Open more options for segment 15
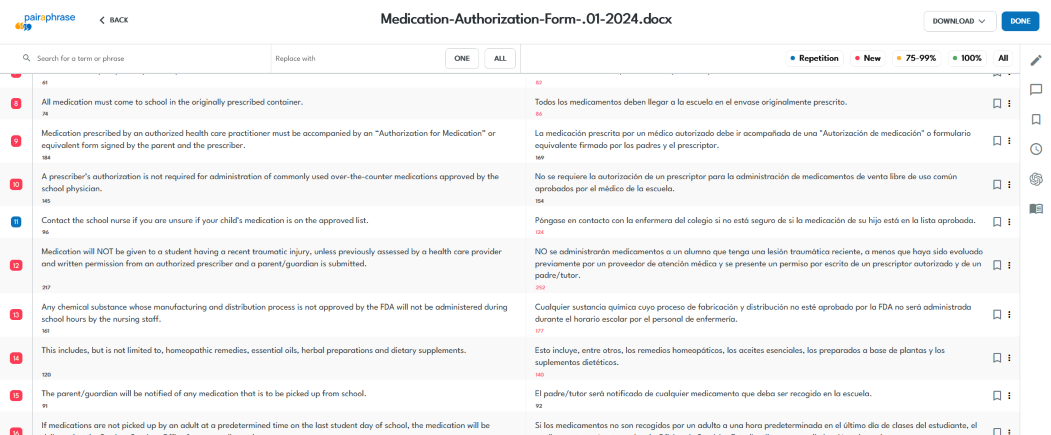The height and width of the screenshot is (435, 1051). [1009, 395]
